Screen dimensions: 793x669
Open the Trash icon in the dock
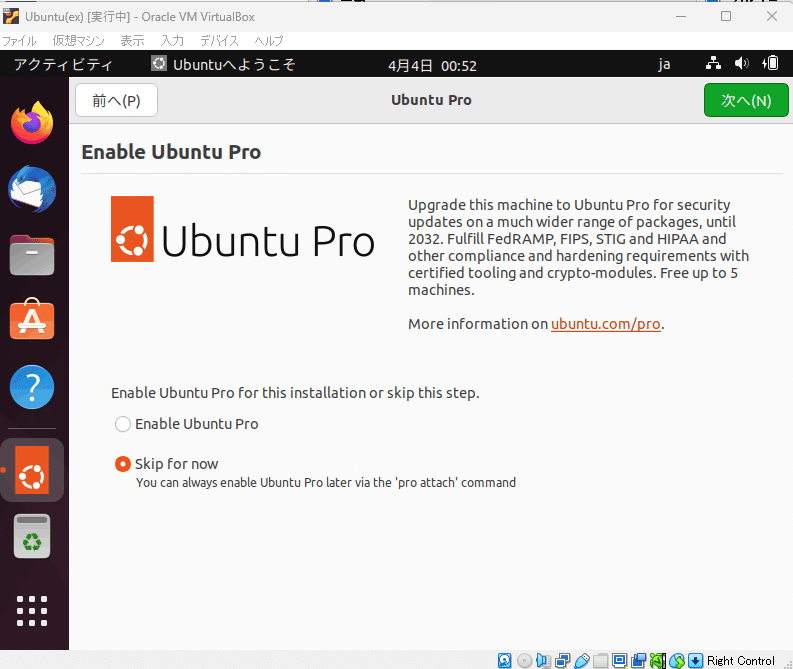click(x=32, y=536)
